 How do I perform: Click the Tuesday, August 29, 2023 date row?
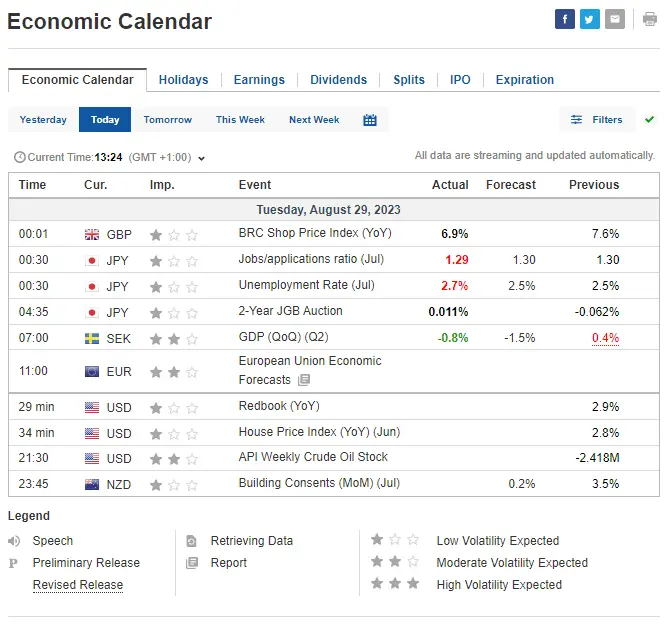[x=334, y=209]
